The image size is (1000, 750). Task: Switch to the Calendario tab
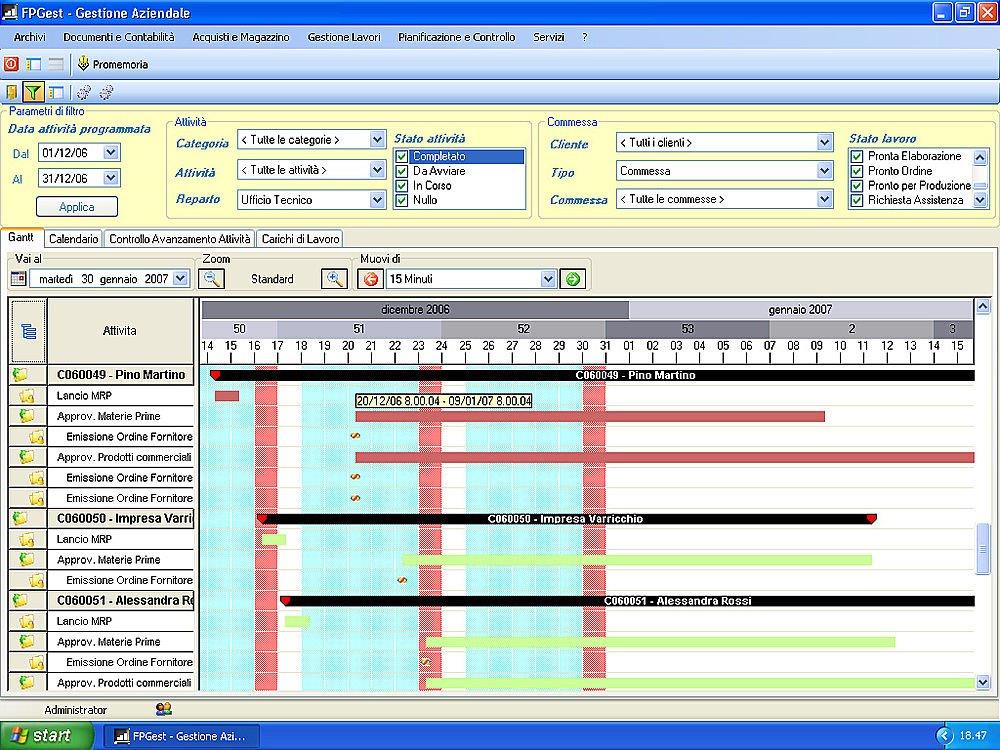click(73, 238)
